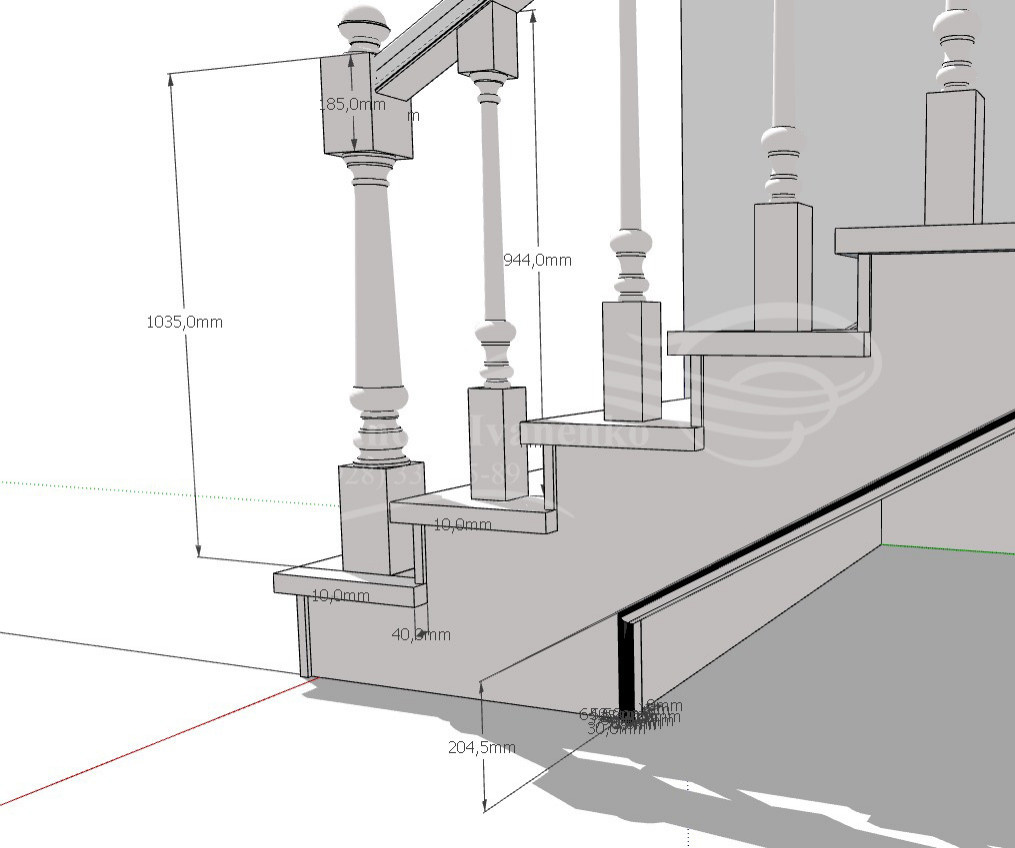Click the square base block of newel post

(366, 520)
